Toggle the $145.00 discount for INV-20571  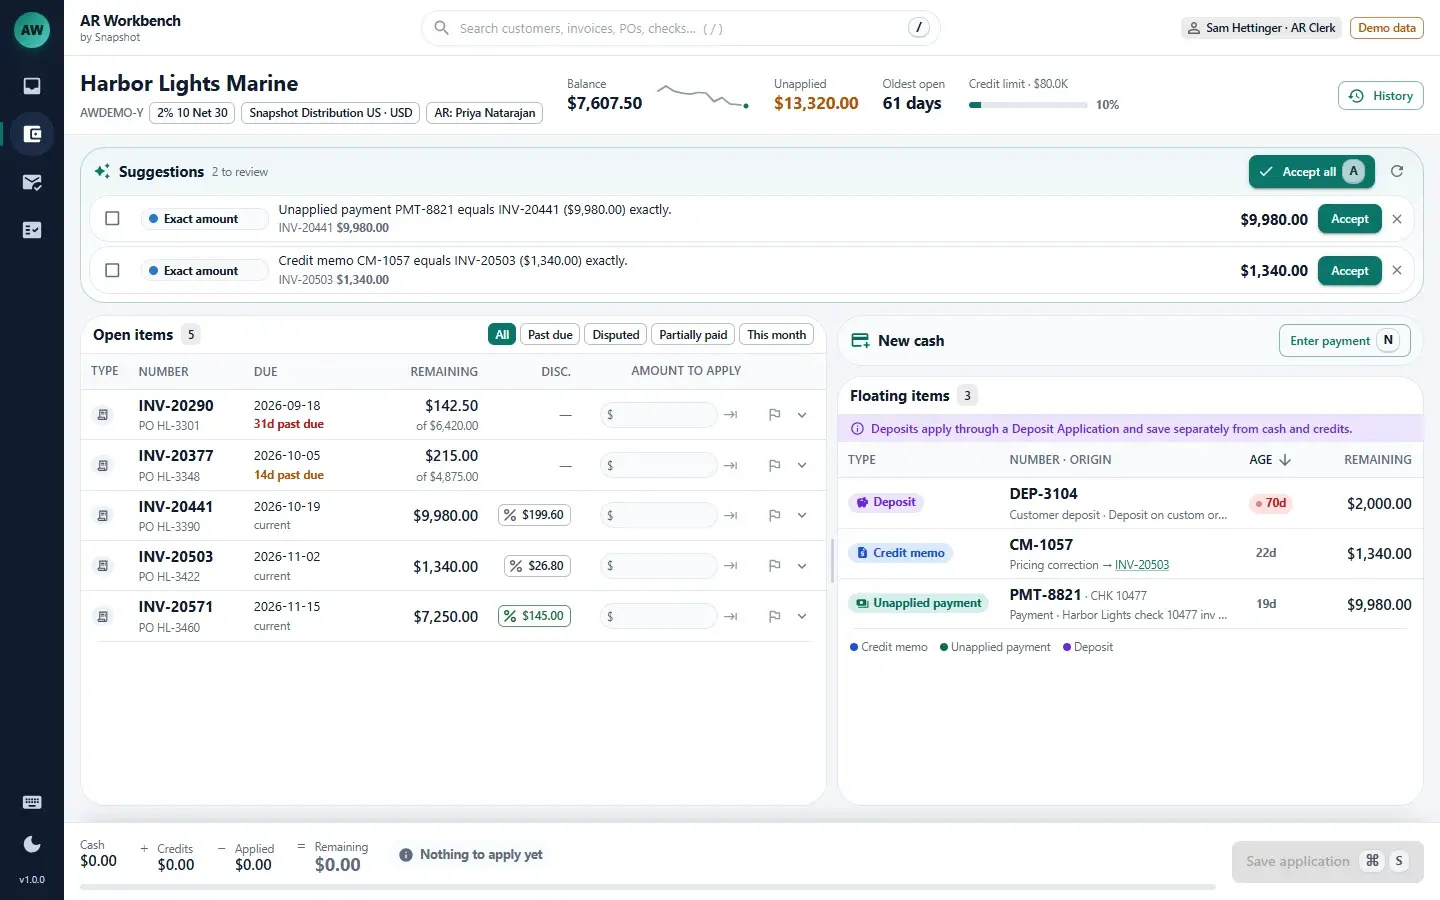coord(534,616)
